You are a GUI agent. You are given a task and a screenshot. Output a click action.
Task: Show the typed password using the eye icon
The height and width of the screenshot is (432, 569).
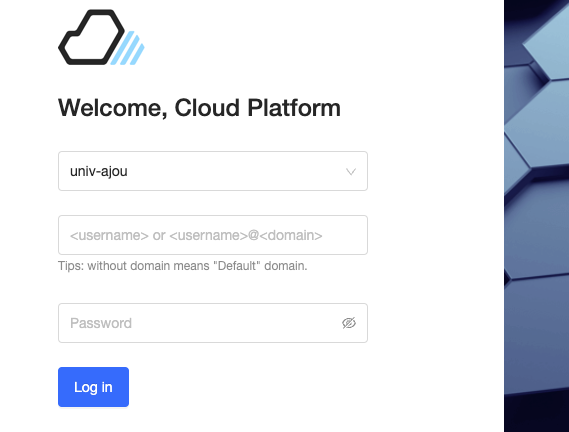pyautogui.click(x=349, y=323)
